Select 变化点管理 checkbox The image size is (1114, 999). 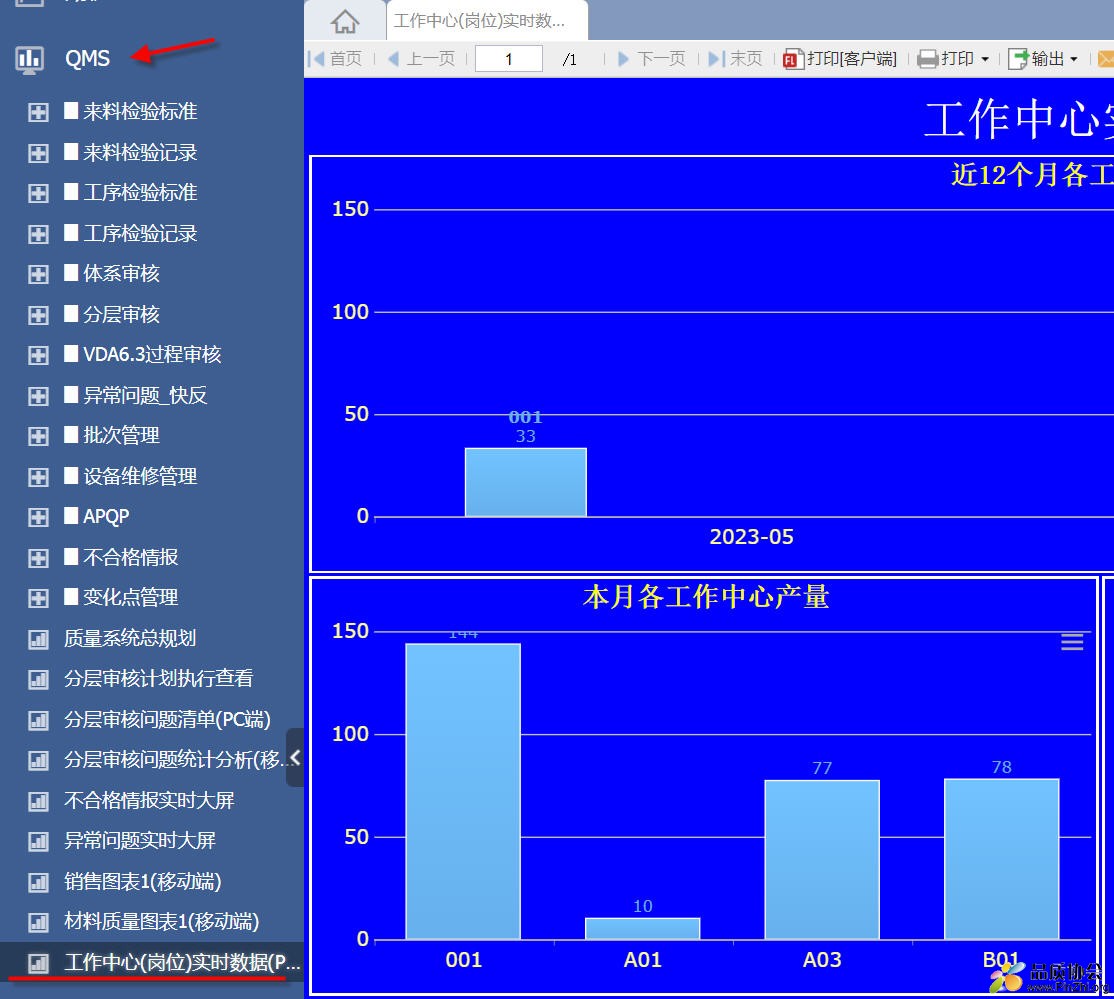coord(71,597)
